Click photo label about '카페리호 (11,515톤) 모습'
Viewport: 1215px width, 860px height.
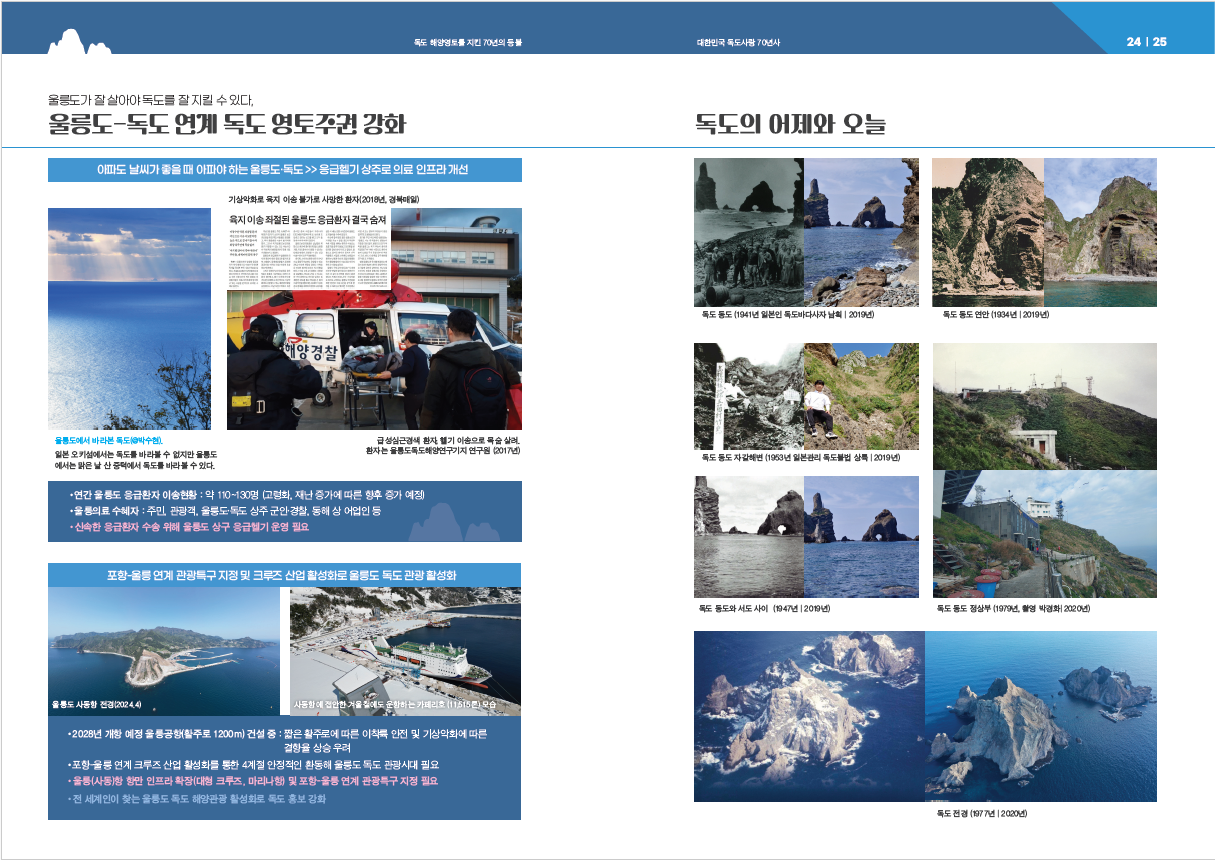tap(393, 706)
